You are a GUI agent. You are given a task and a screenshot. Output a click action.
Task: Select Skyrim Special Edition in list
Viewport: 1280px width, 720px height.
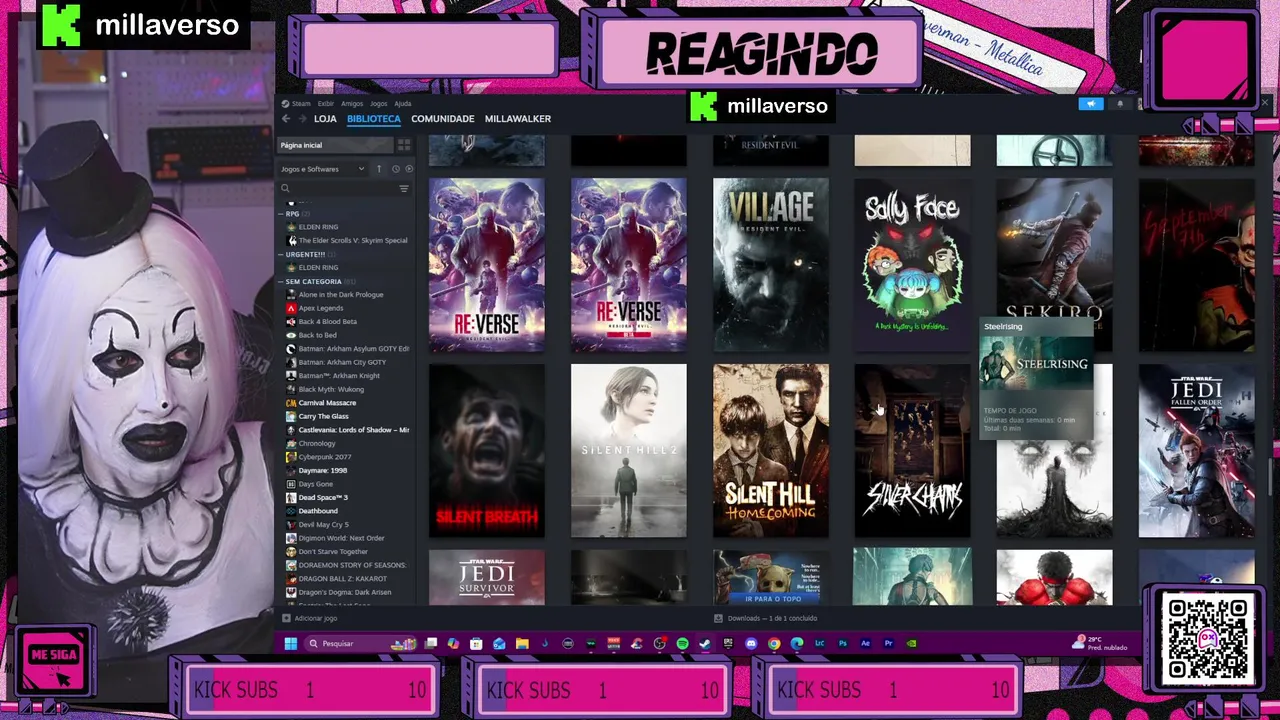pyautogui.click(x=352, y=240)
